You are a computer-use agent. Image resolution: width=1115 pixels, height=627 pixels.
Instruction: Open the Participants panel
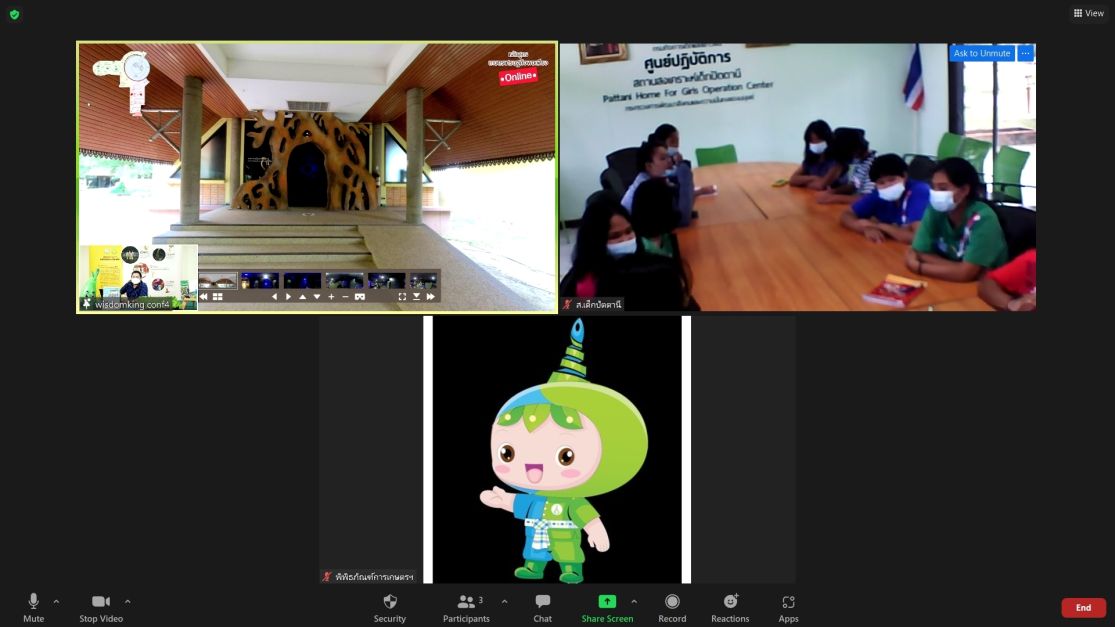[466, 608]
